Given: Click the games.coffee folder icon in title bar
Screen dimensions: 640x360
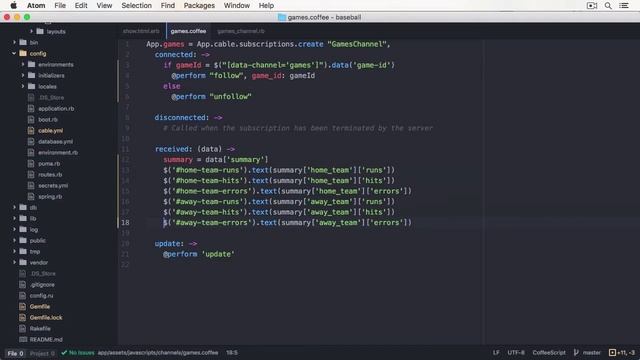Looking at the screenshot, I should click(282, 17).
